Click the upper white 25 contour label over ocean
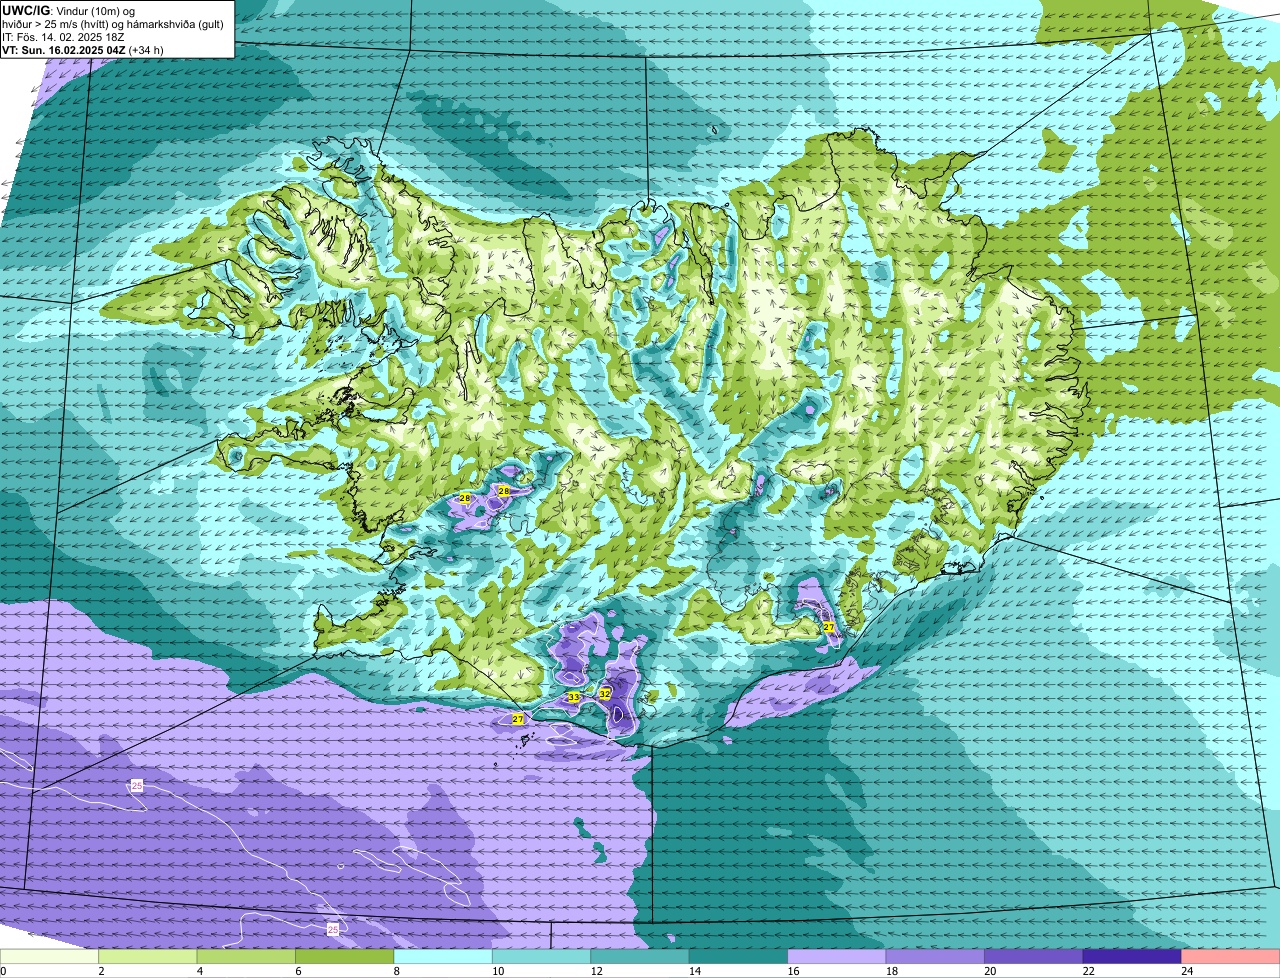The height and width of the screenshot is (978, 1280). click(137, 786)
